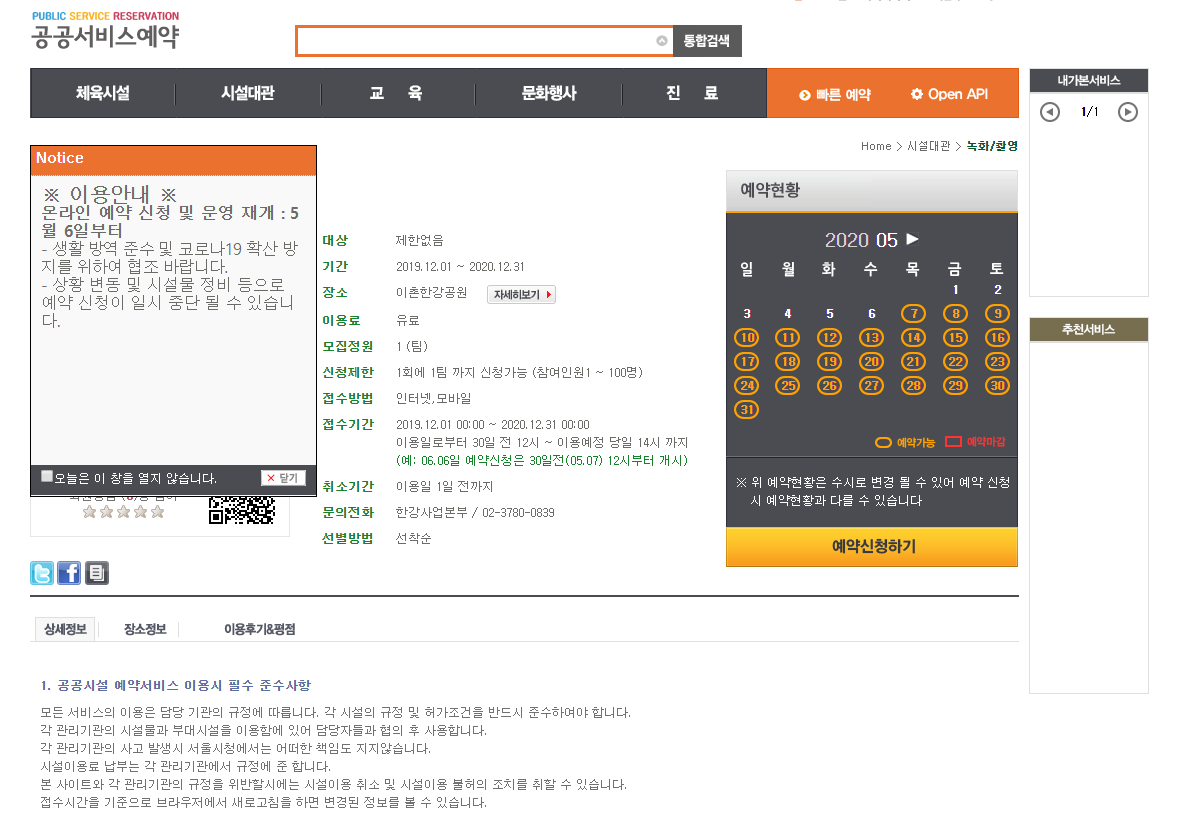This screenshot has height=835, width=1196.
Task: Click the 예약신청하기 button
Action: point(872,547)
